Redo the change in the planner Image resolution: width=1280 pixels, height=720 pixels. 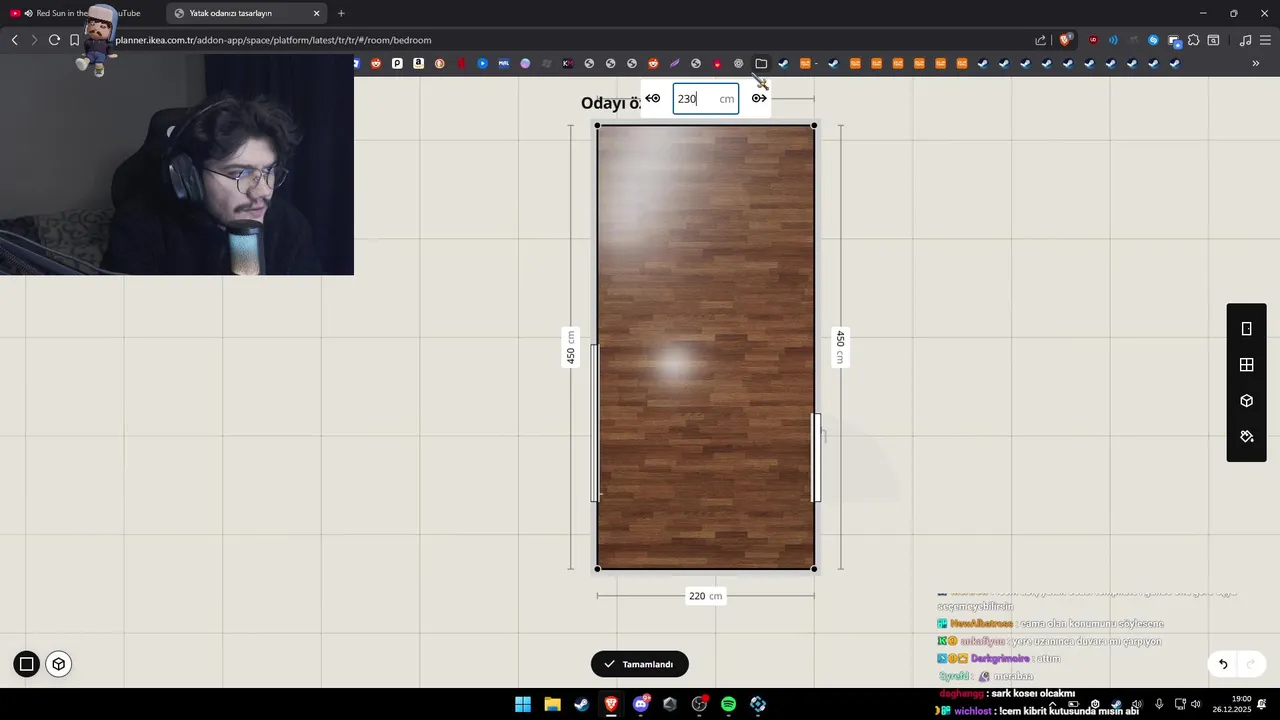pos(1250,664)
